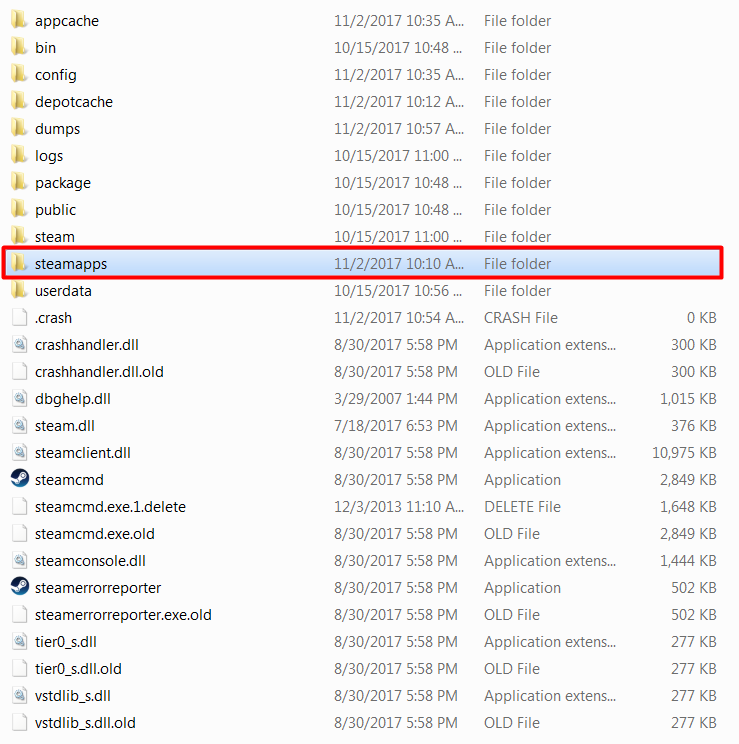Select the steamcmd.exe.old file name
The width and height of the screenshot is (739, 744).
click(94, 534)
